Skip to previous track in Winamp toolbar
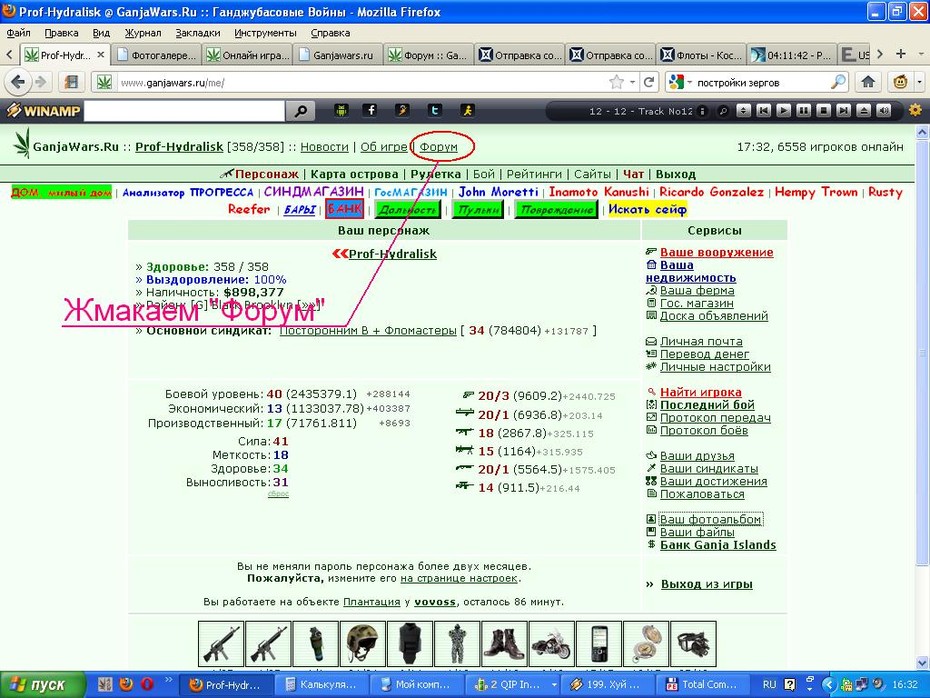This screenshot has width=930, height=698. (x=763, y=111)
